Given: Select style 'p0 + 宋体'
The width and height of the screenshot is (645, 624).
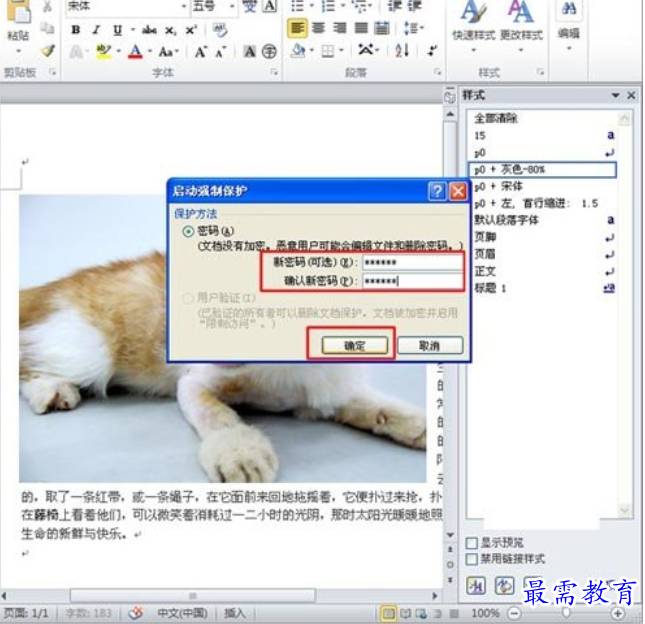Looking at the screenshot, I should click(542, 187).
